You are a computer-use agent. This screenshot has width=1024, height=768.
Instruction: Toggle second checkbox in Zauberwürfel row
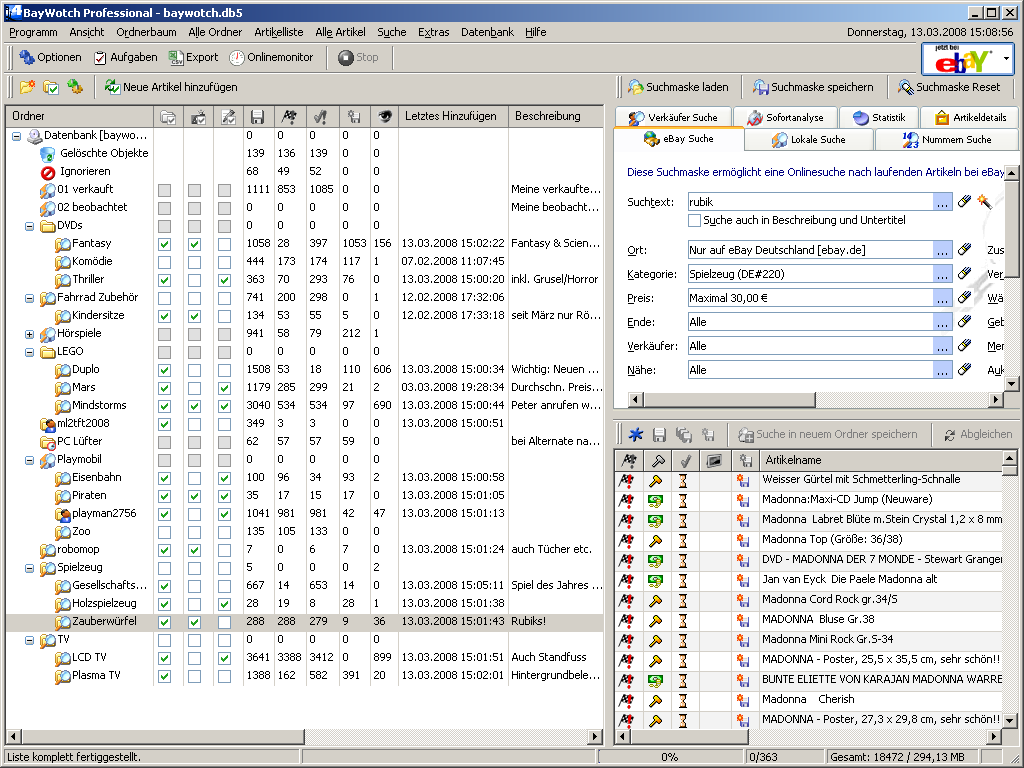point(195,622)
